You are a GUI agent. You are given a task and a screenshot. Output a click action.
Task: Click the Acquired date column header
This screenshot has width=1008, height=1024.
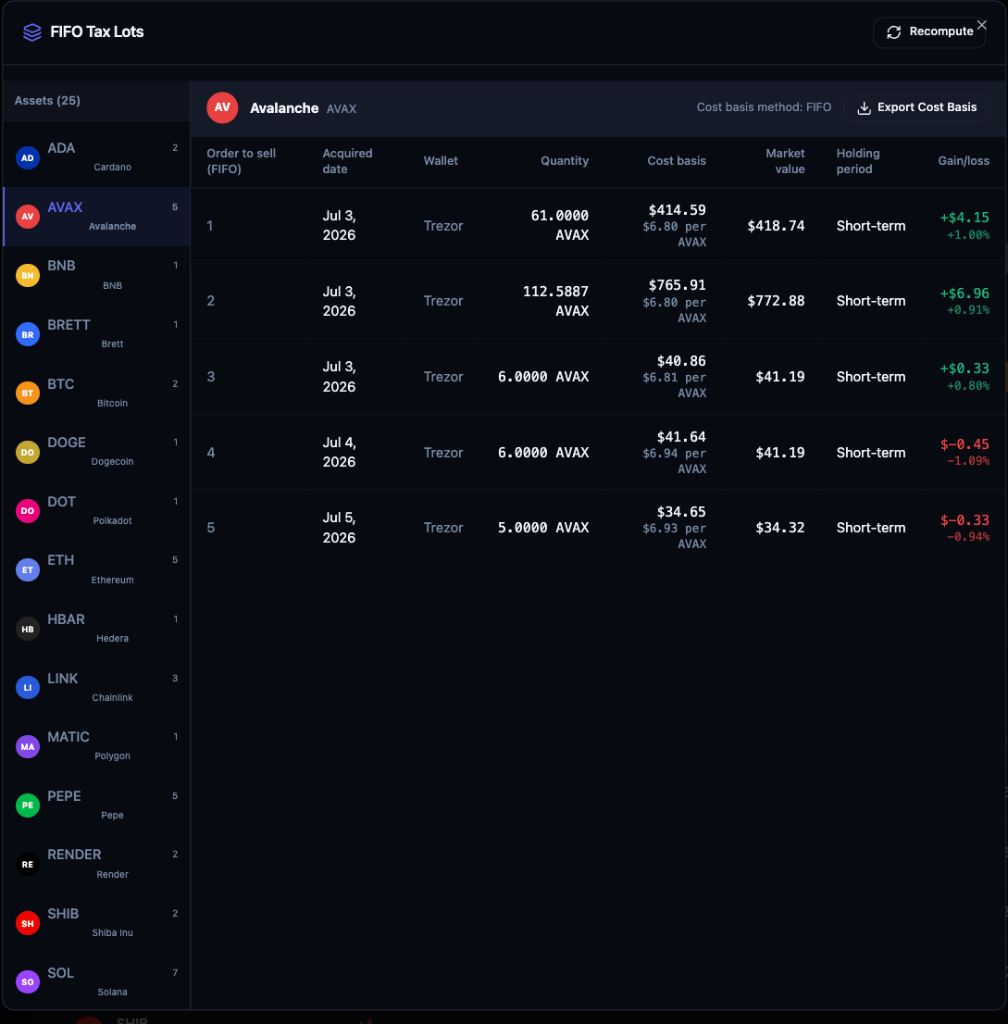347,161
